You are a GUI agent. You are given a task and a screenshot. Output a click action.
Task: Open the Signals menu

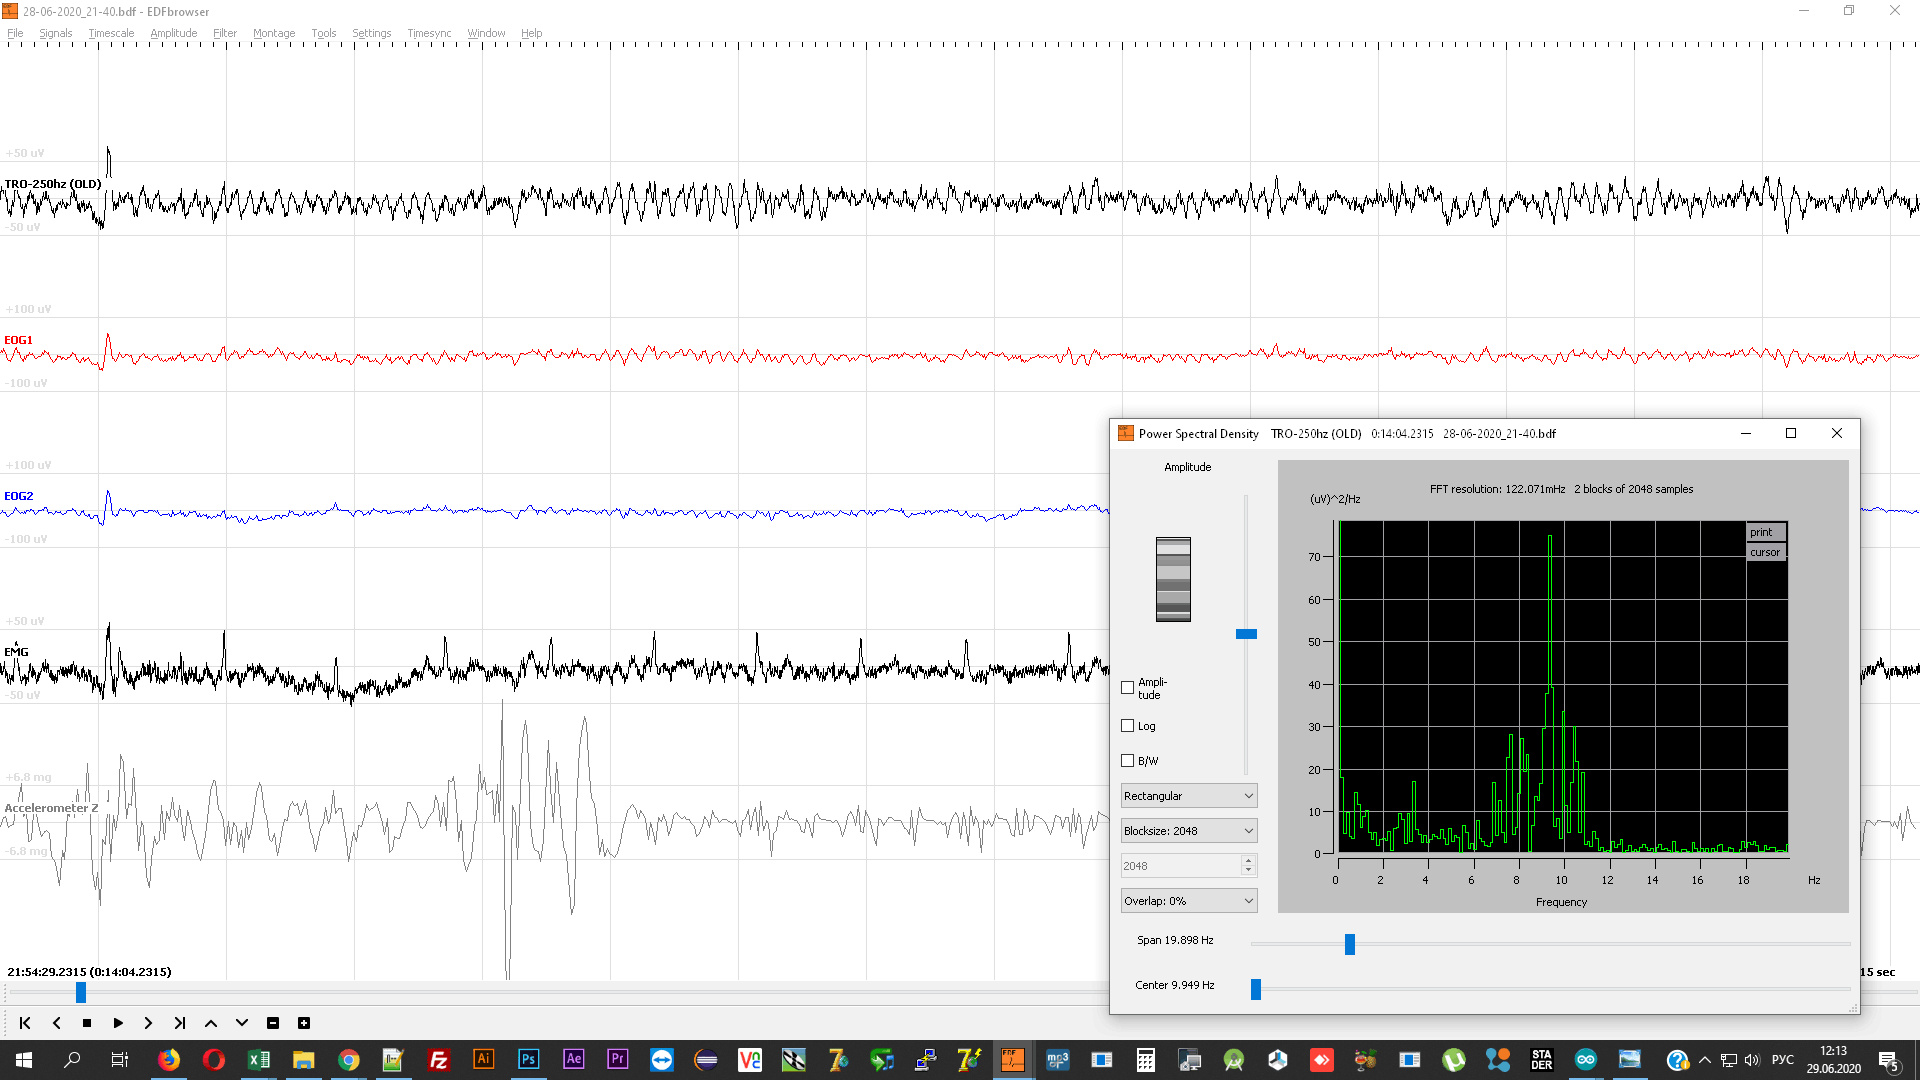[56, 33]
